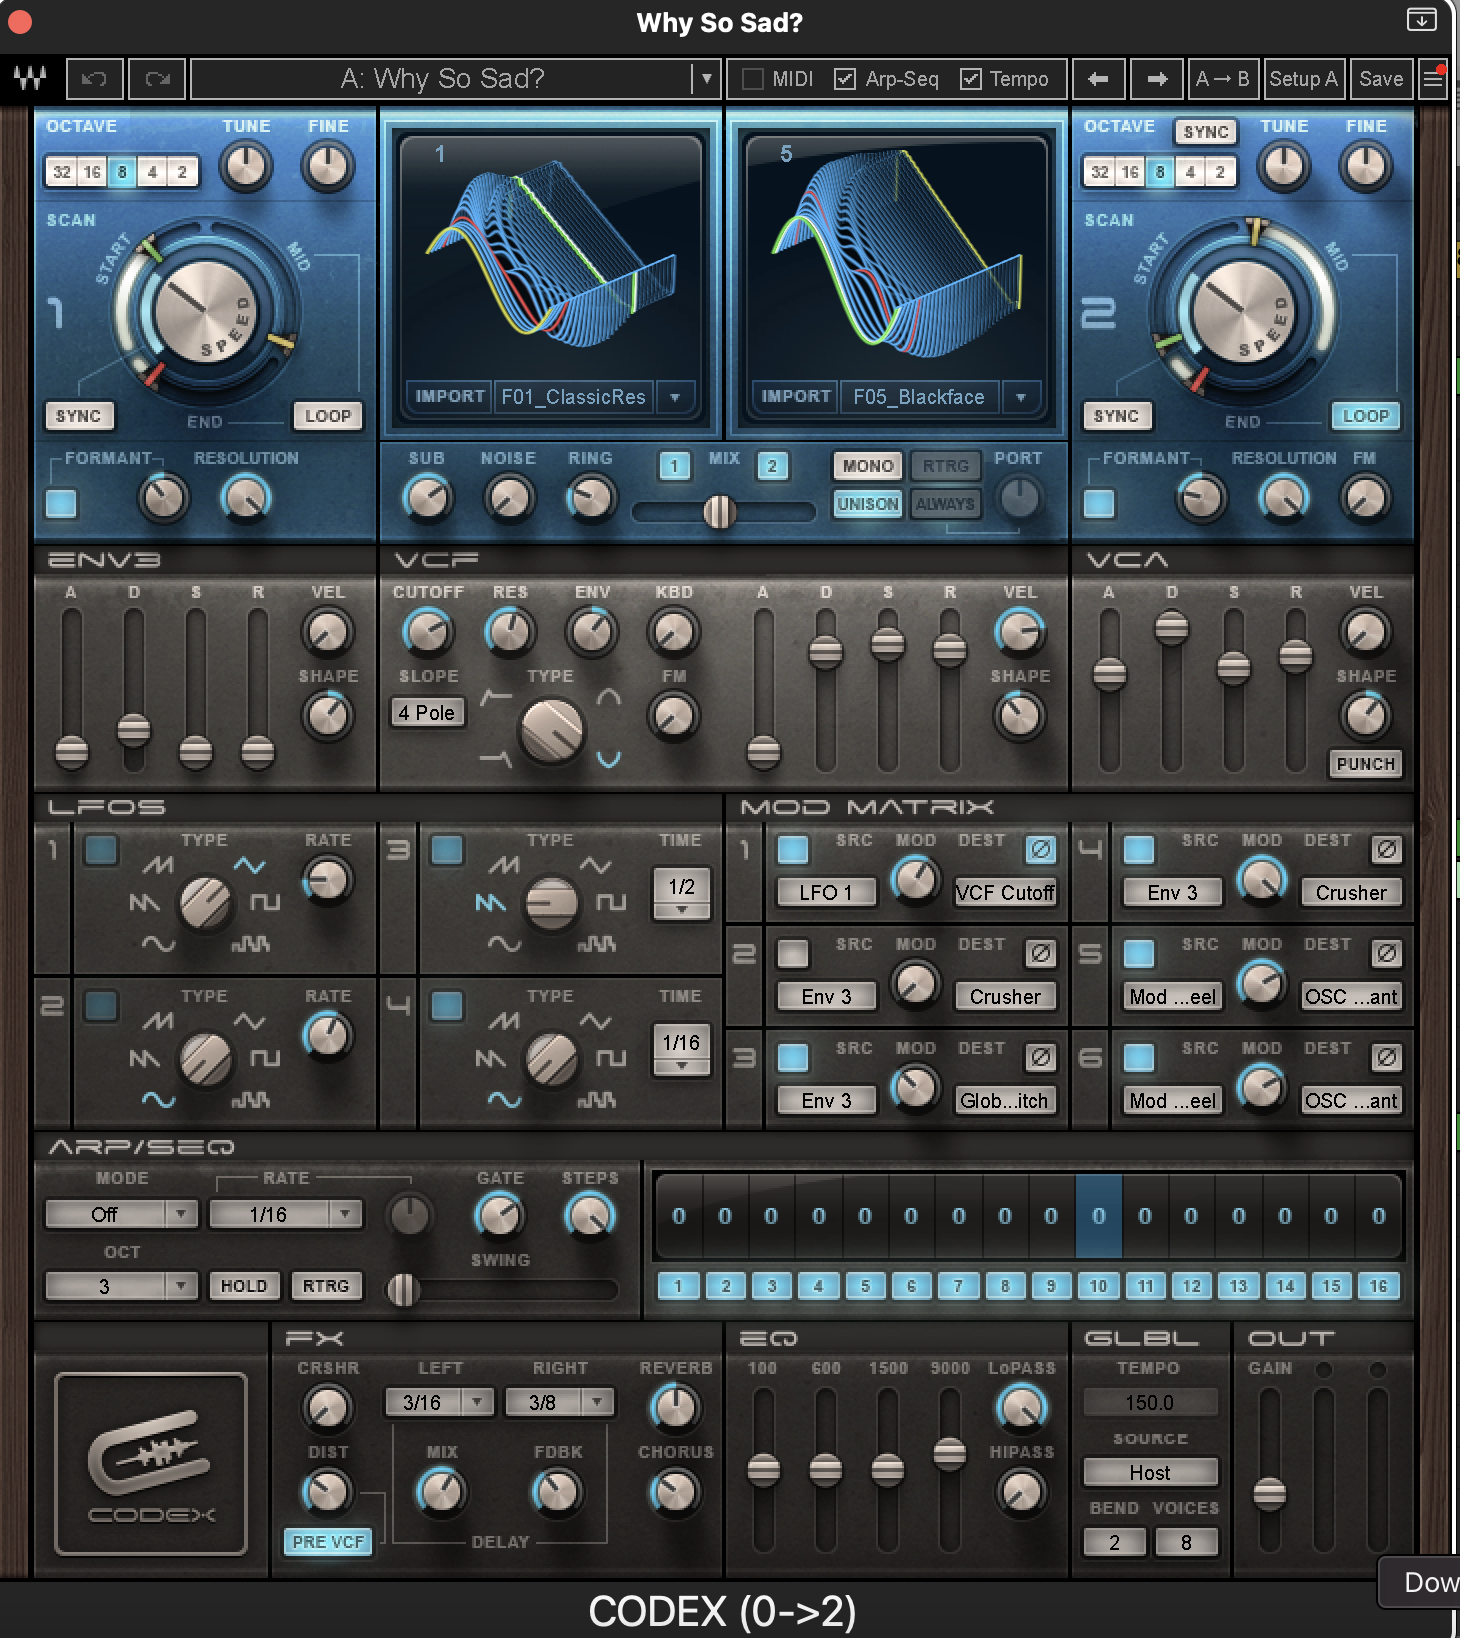Invert polarity of mod matrix slot 6
The height and width of the screenshot is (1638, 1460).
click(x=1387, y=1058)
